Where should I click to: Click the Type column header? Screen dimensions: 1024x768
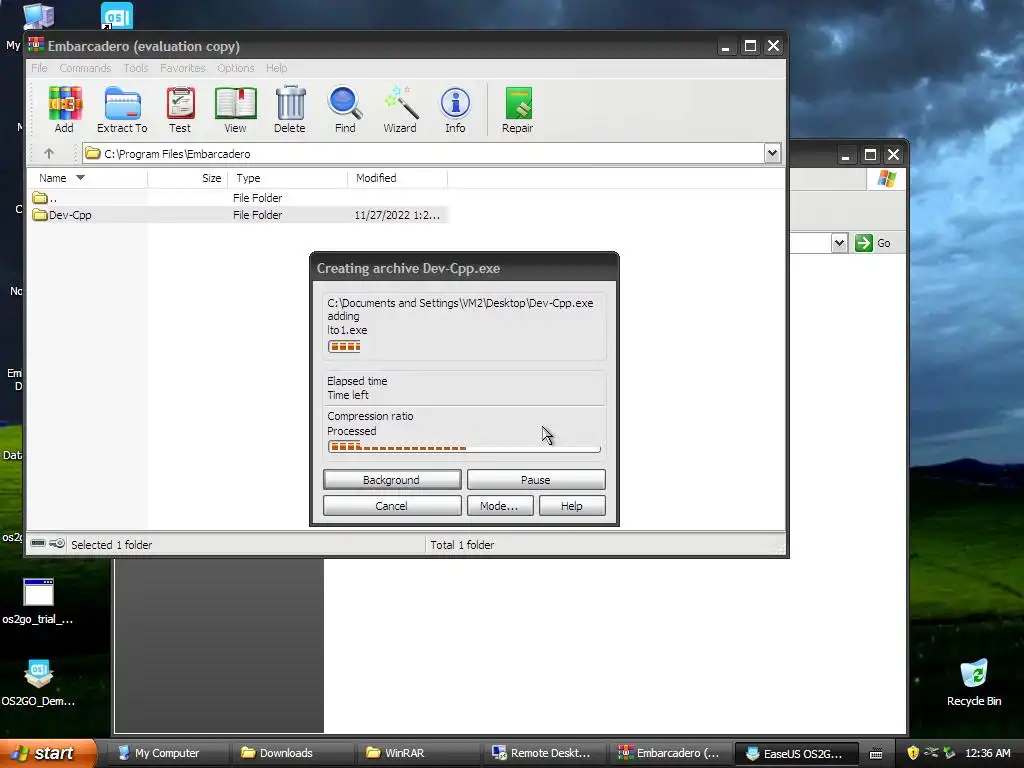coord(287,178)
